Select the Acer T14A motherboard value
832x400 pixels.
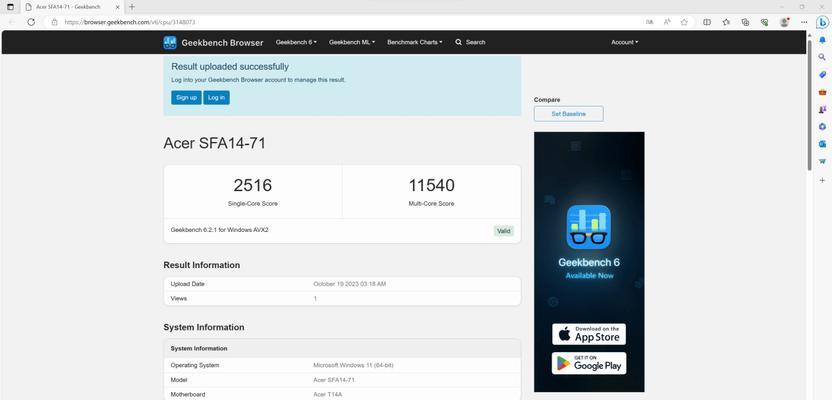328,394
